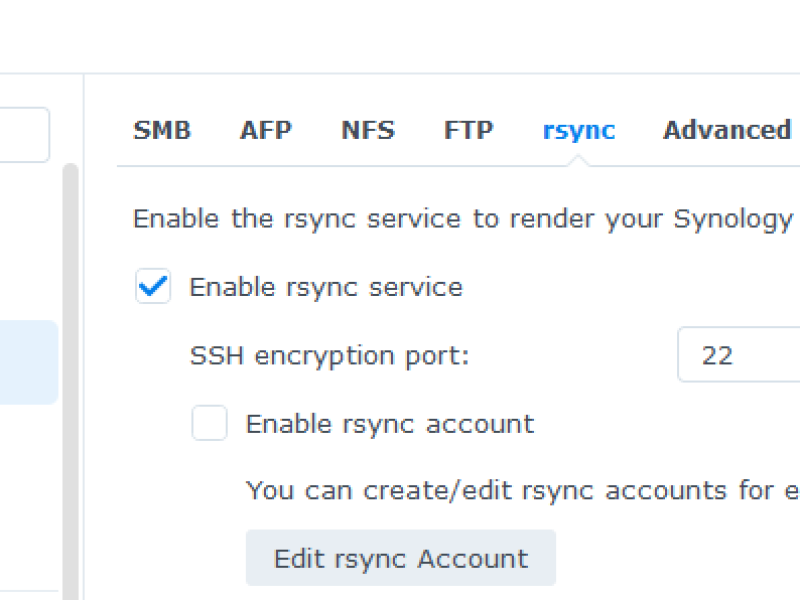The image size is (800, 600).
Task: Uncheck Enable rsync service checkbox
Action: pyautogui.click(x=153, y=286)
